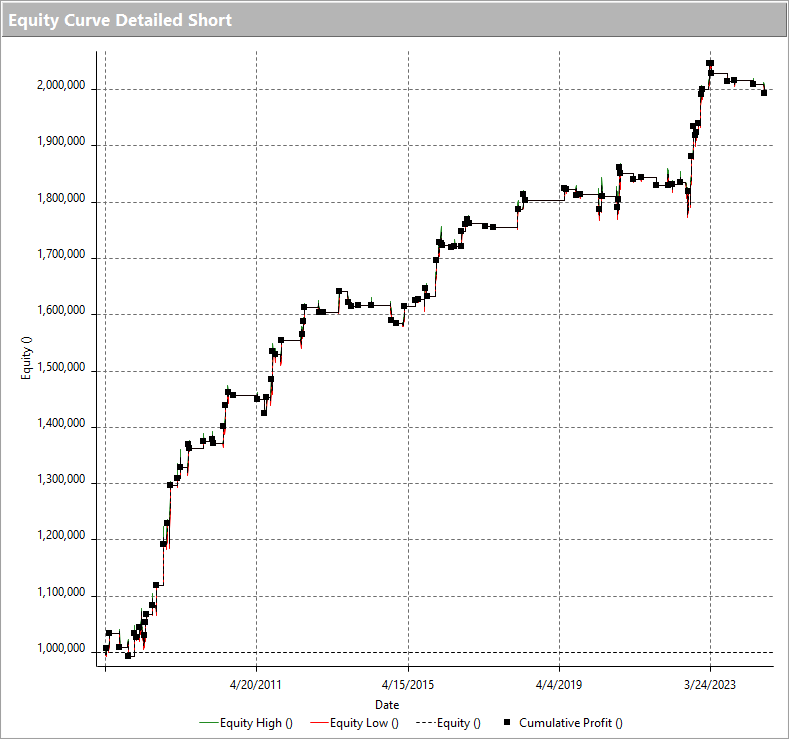
Task: Click the 4/20/2011 date axis label
Action: pos(256,685)
